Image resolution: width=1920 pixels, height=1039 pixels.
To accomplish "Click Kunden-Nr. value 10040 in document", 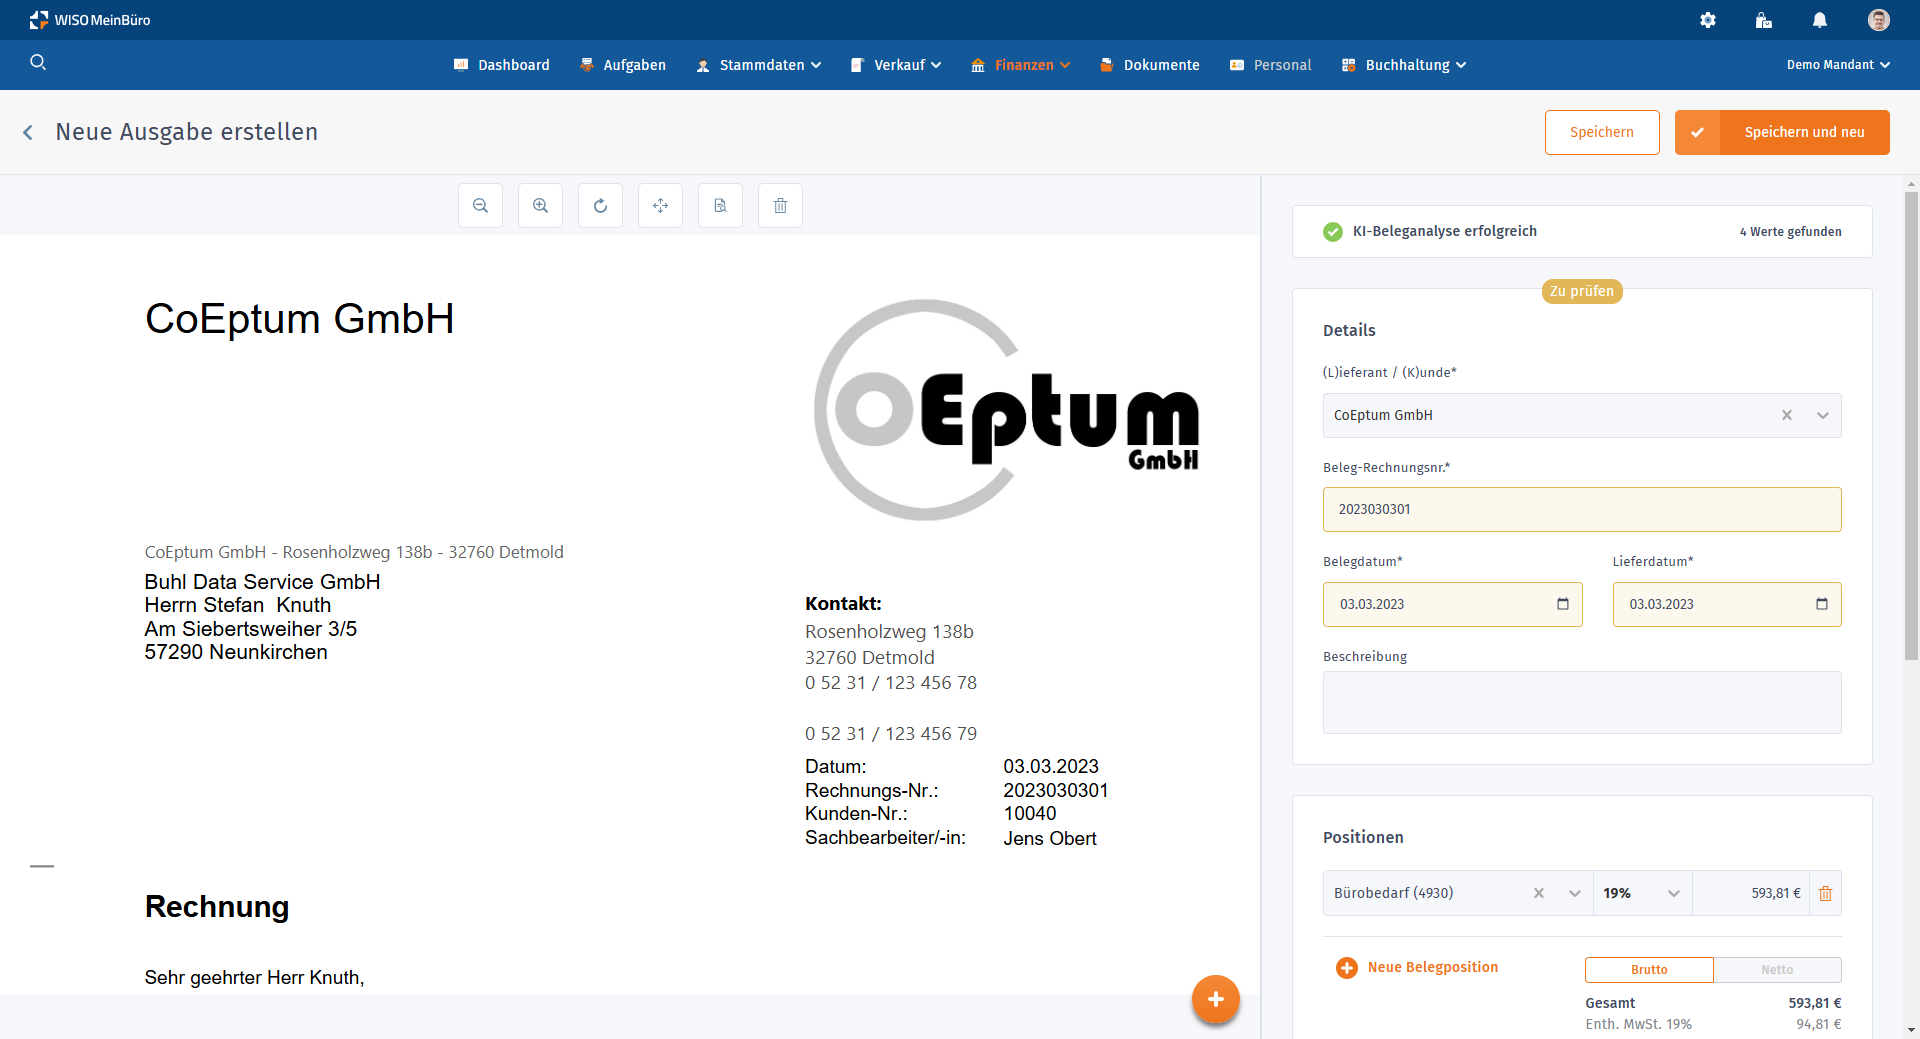I will [x=1030, y=814].
